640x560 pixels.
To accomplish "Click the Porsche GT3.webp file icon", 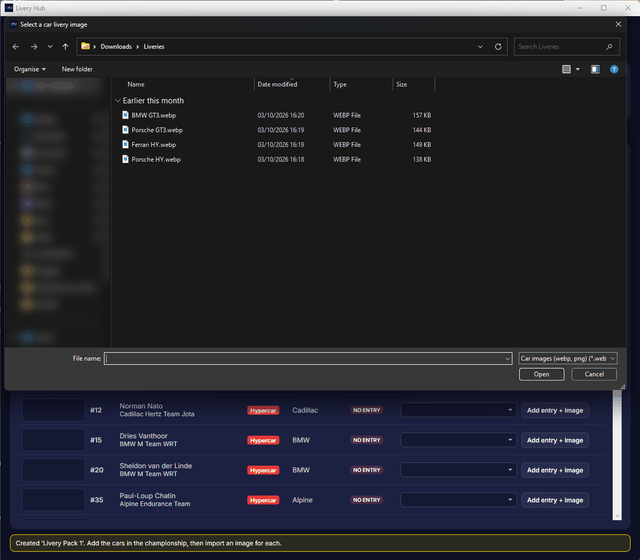I will tap(125, 130).
